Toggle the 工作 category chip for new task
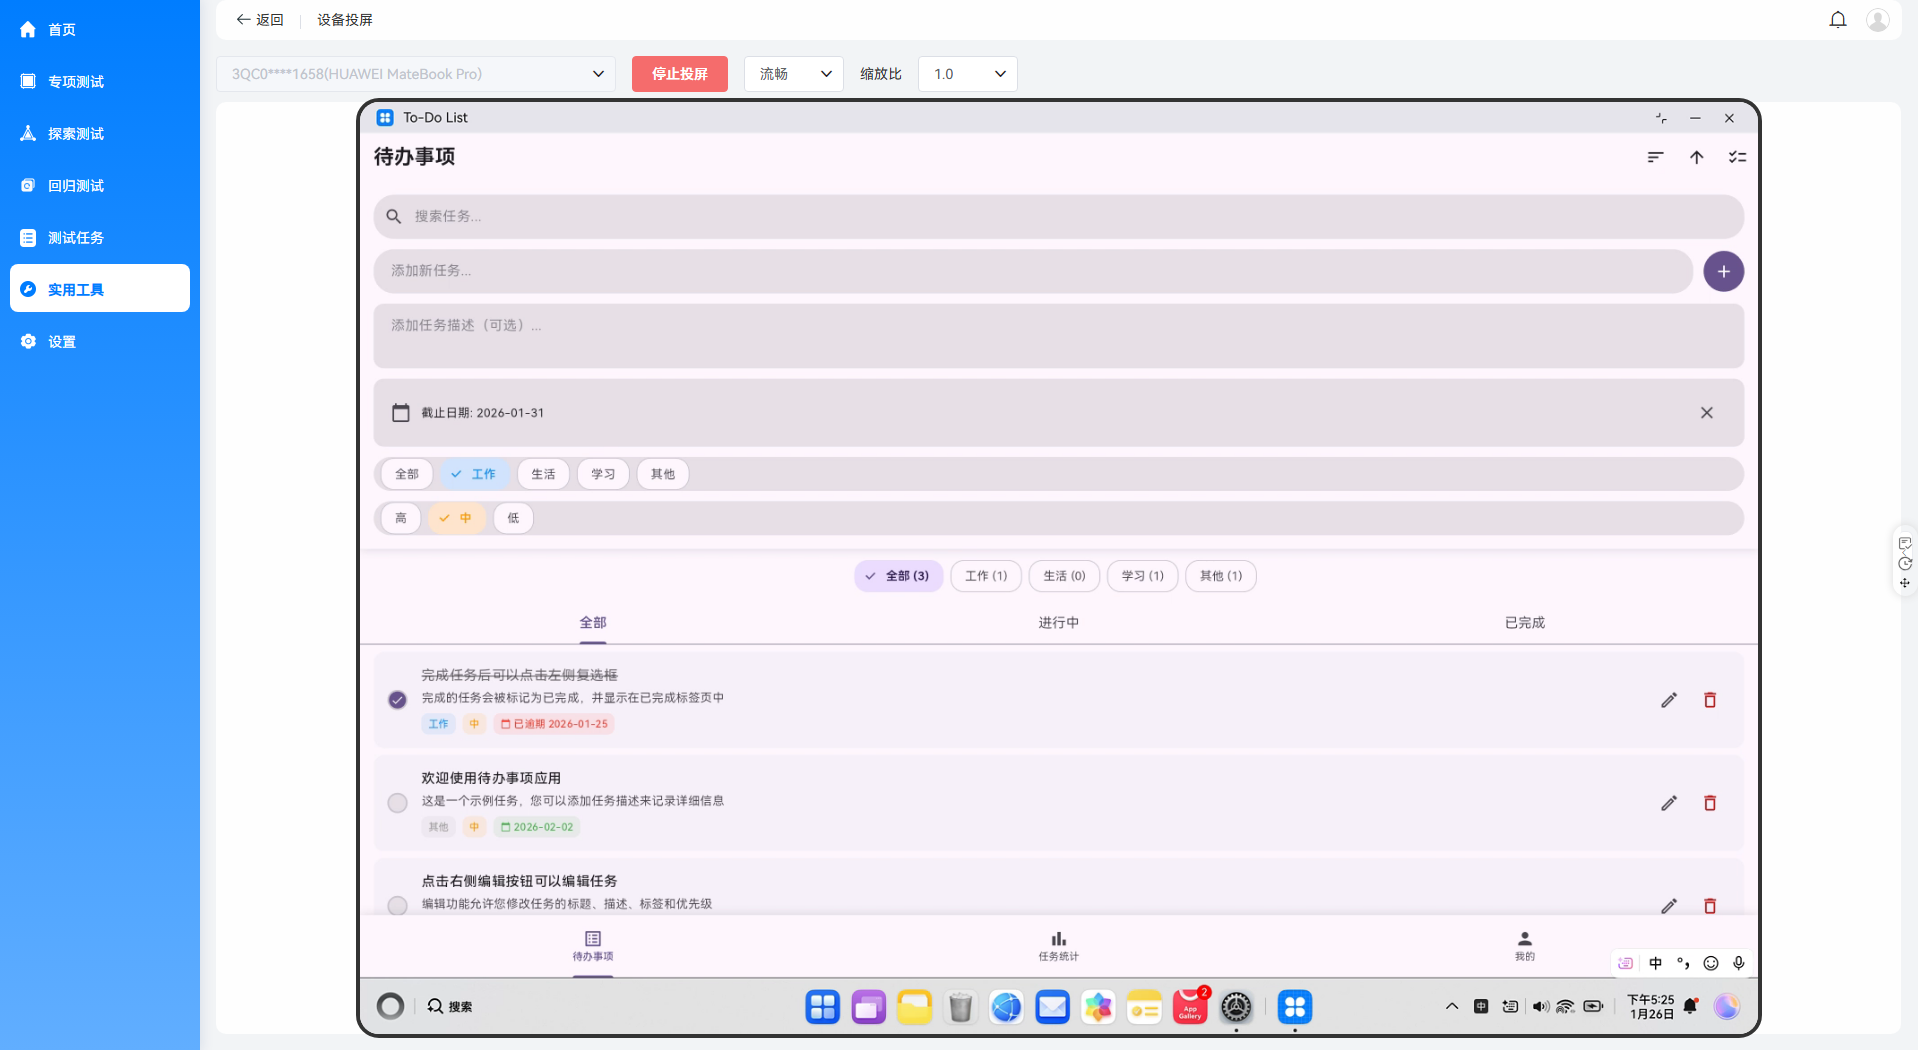1918x1050 pixels. tap(475, 474)
